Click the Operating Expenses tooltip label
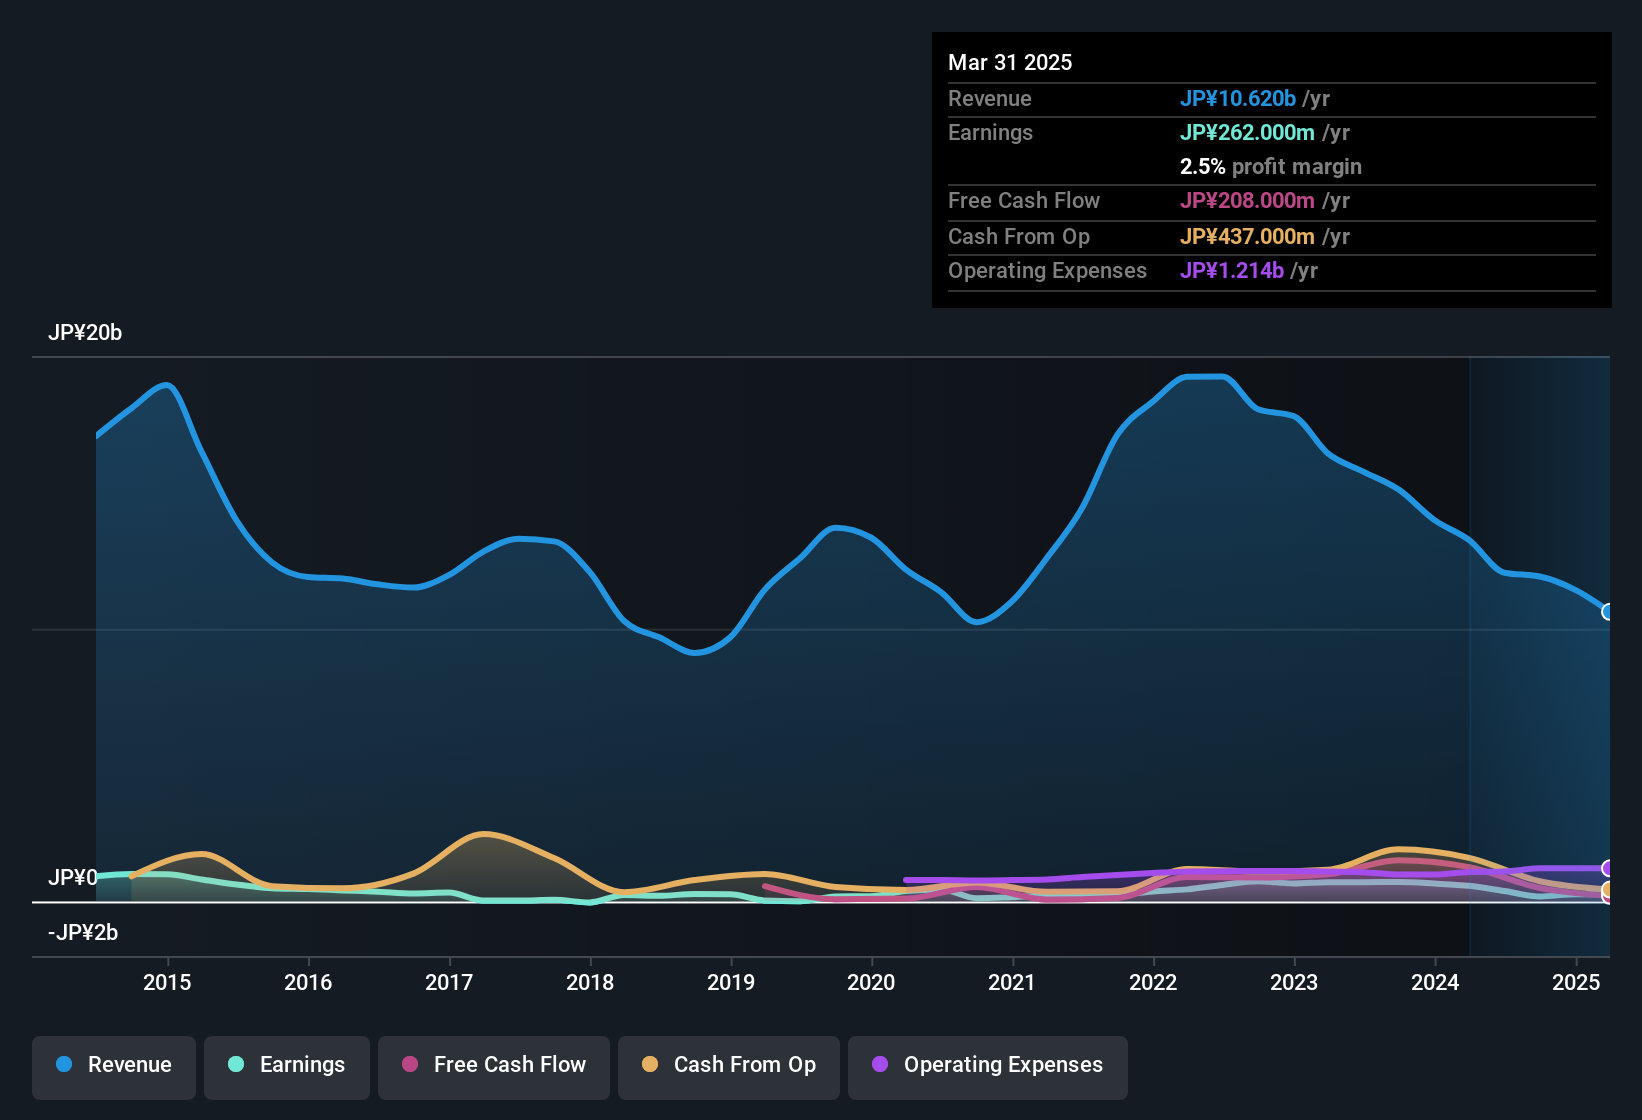The width and height of the screenshot is (1642, 1120). click(x=1047, y=270)
